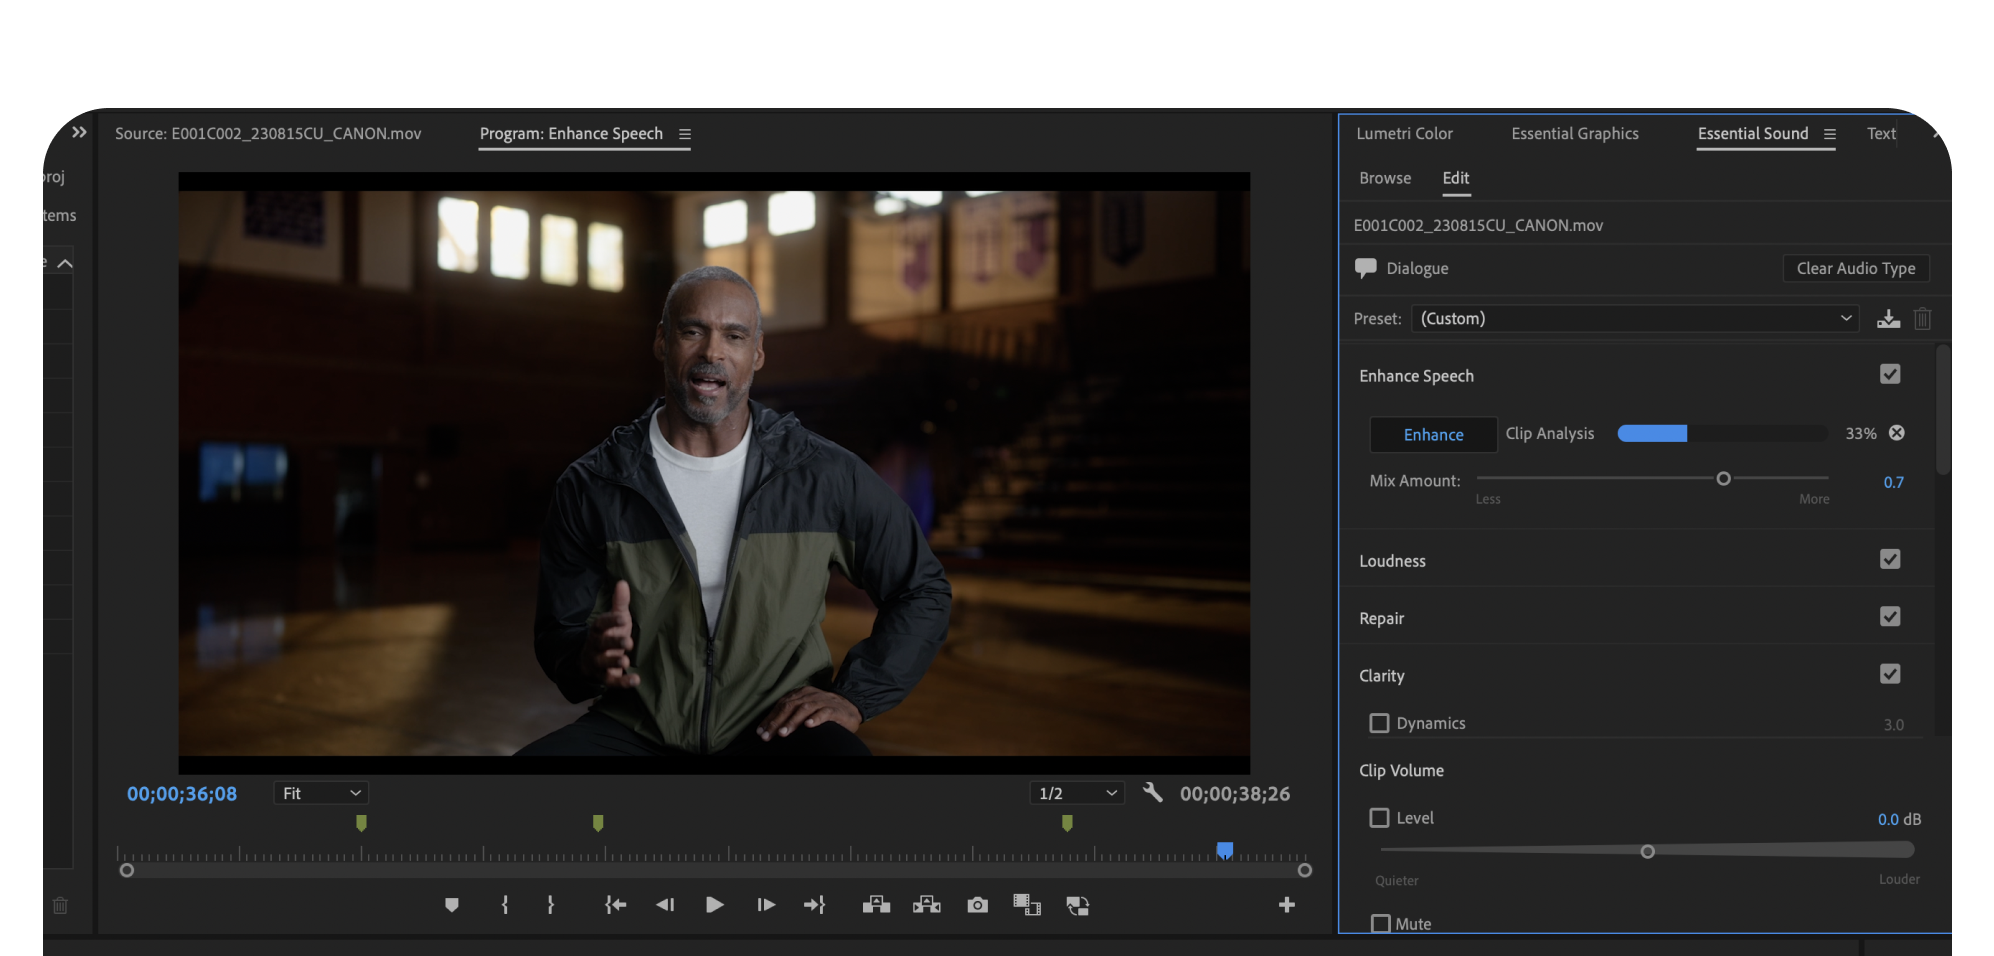
Task: Click the Clear Audio Type button
Action: click(1856, 268)
